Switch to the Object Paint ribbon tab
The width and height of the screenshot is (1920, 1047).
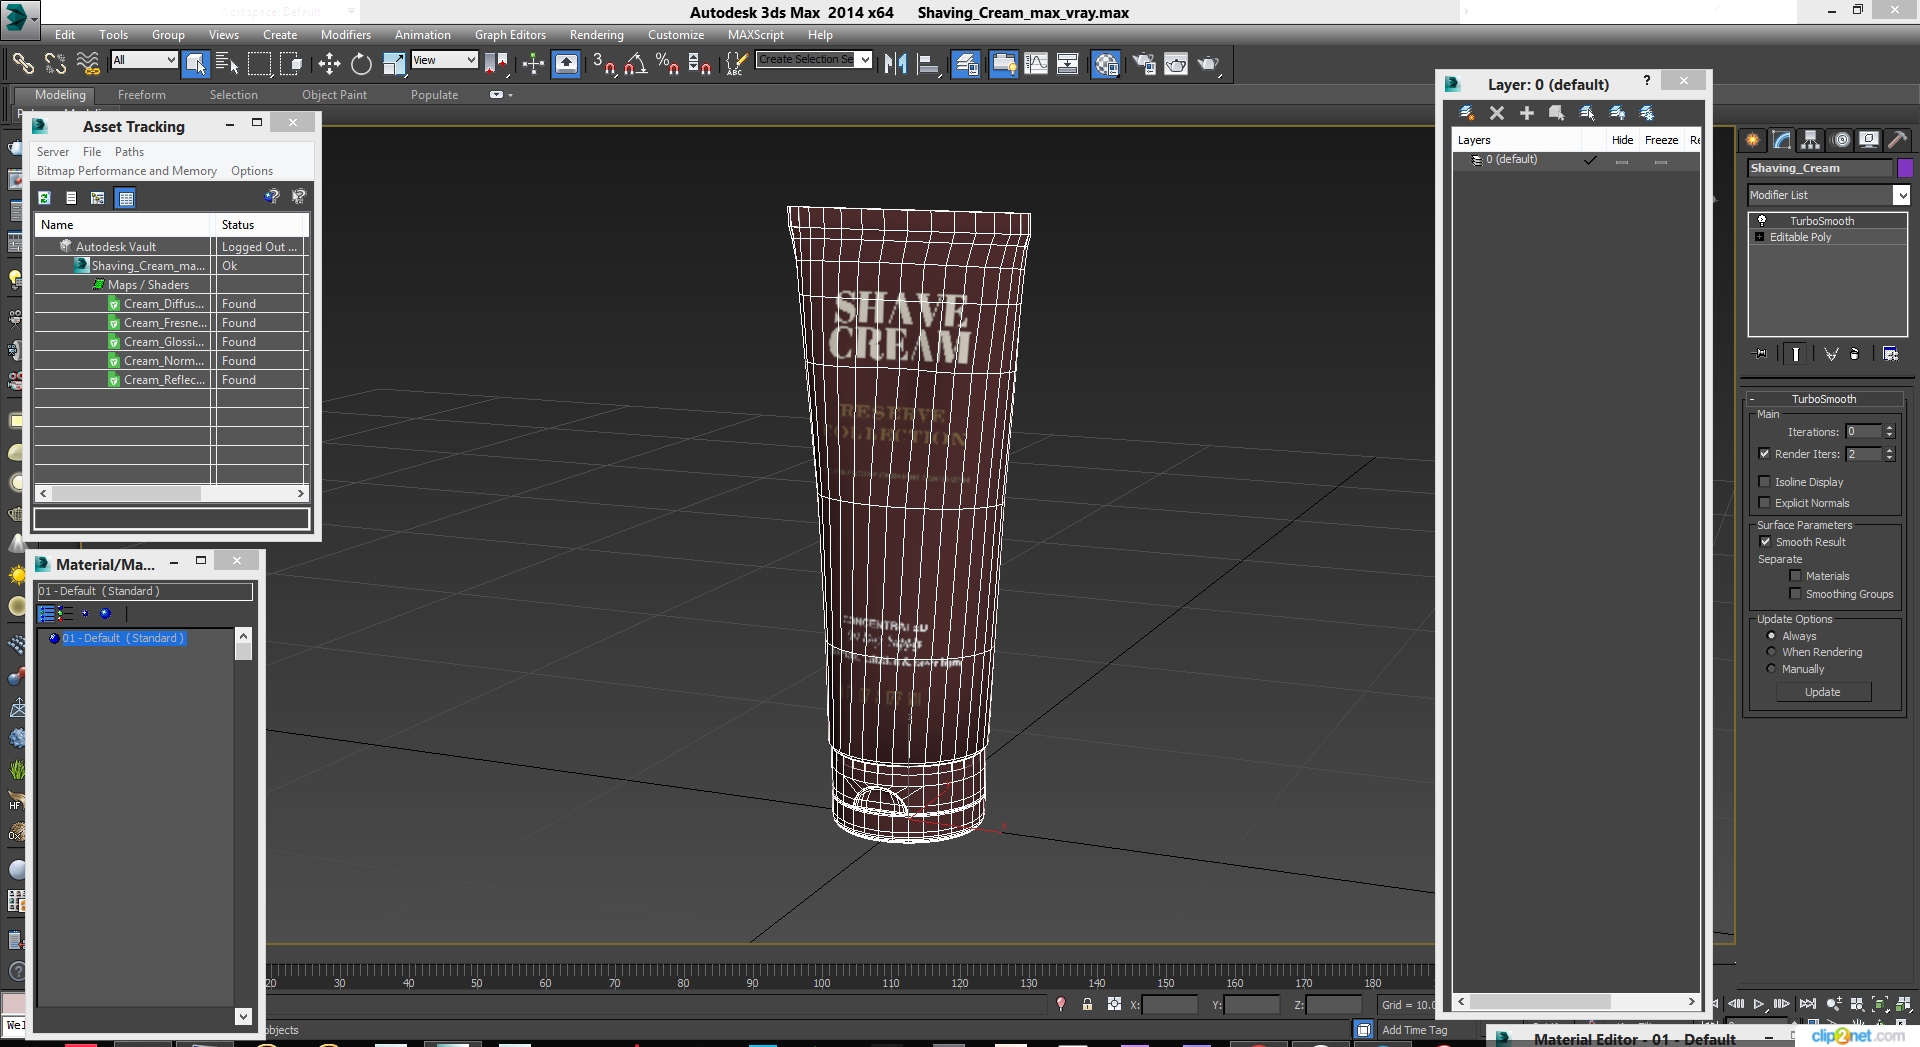(334, 95)
